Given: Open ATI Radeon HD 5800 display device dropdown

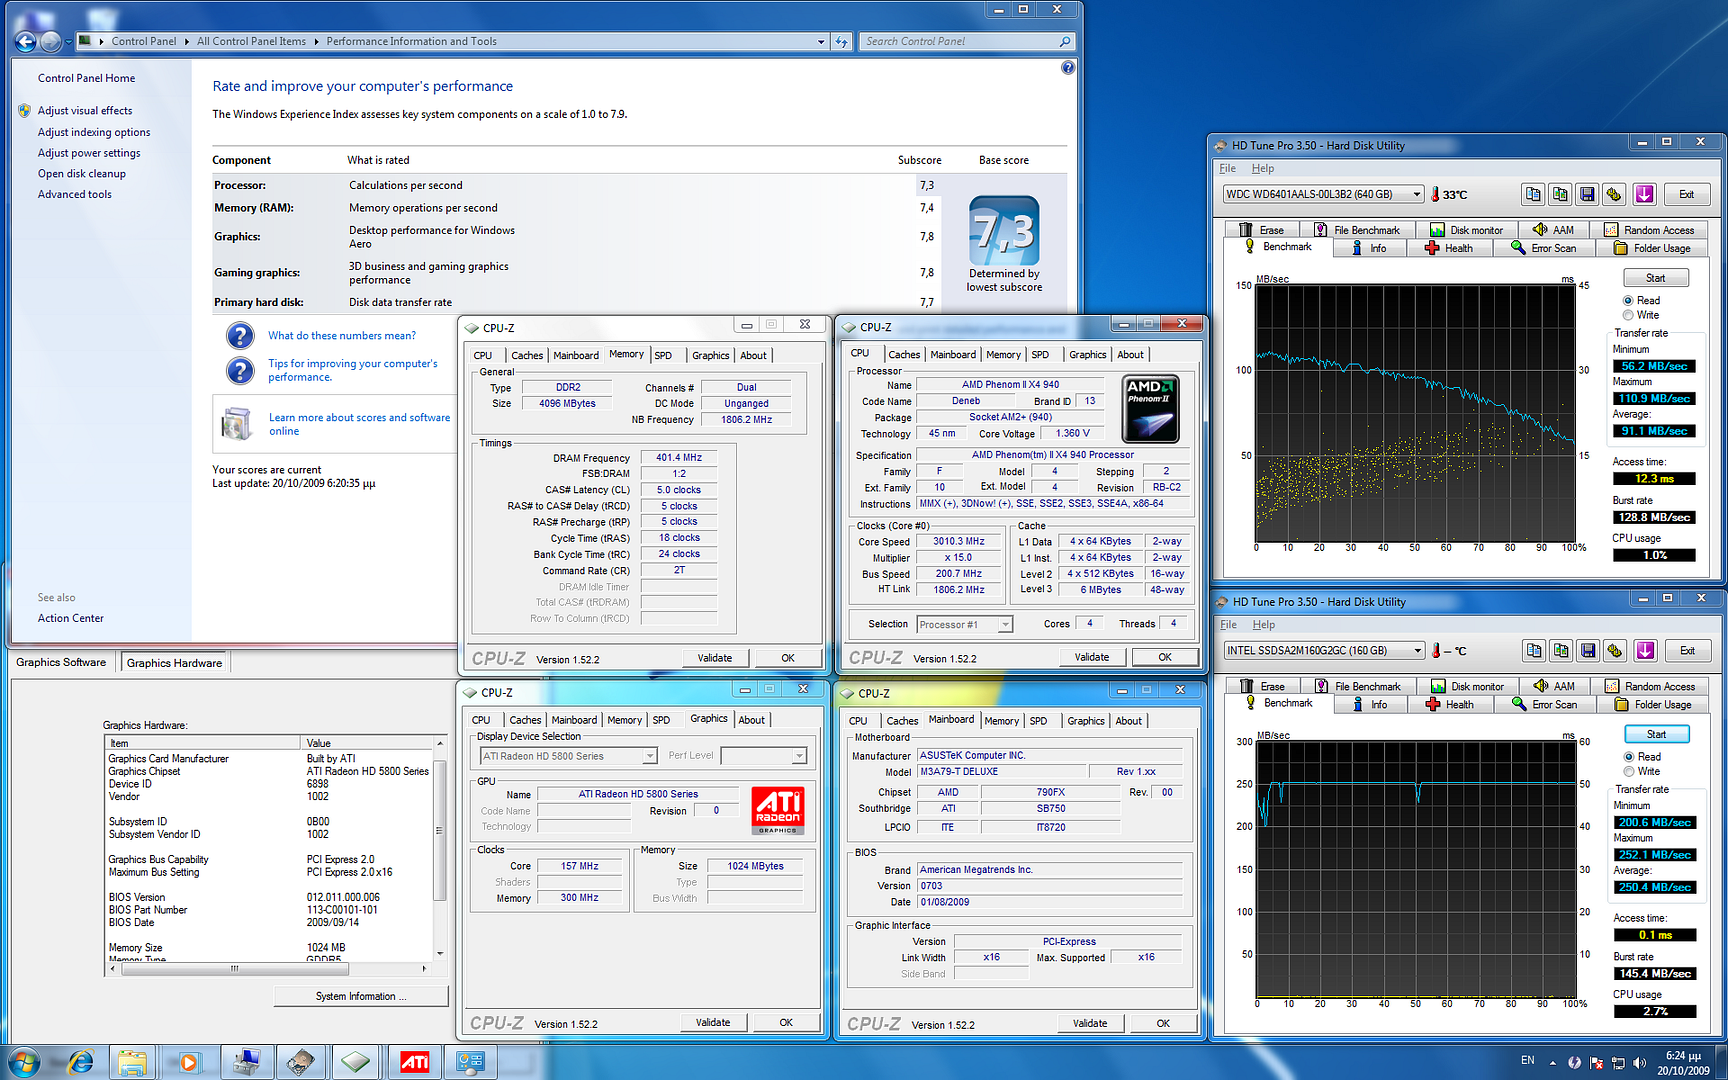Looking at the screenshot, I should (x=649, y=756).
